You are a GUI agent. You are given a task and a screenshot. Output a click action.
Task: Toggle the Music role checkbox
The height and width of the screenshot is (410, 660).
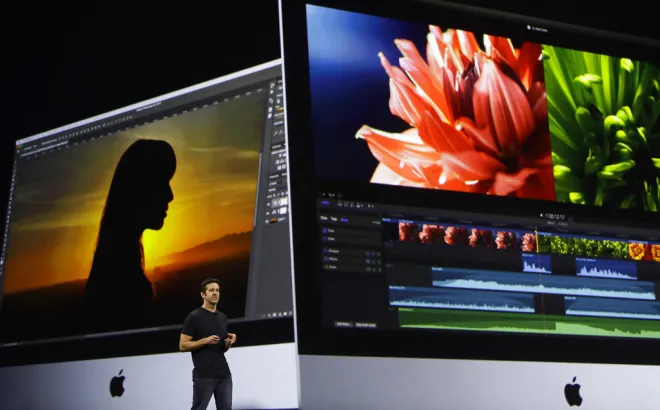326,266
